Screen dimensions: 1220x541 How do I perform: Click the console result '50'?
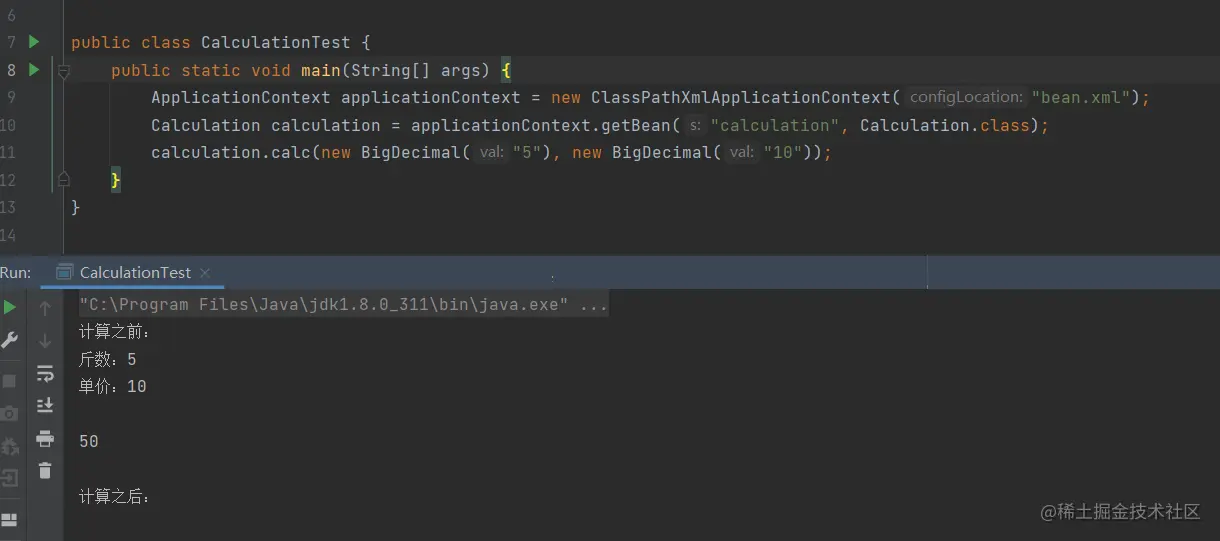tap(89, 441)
